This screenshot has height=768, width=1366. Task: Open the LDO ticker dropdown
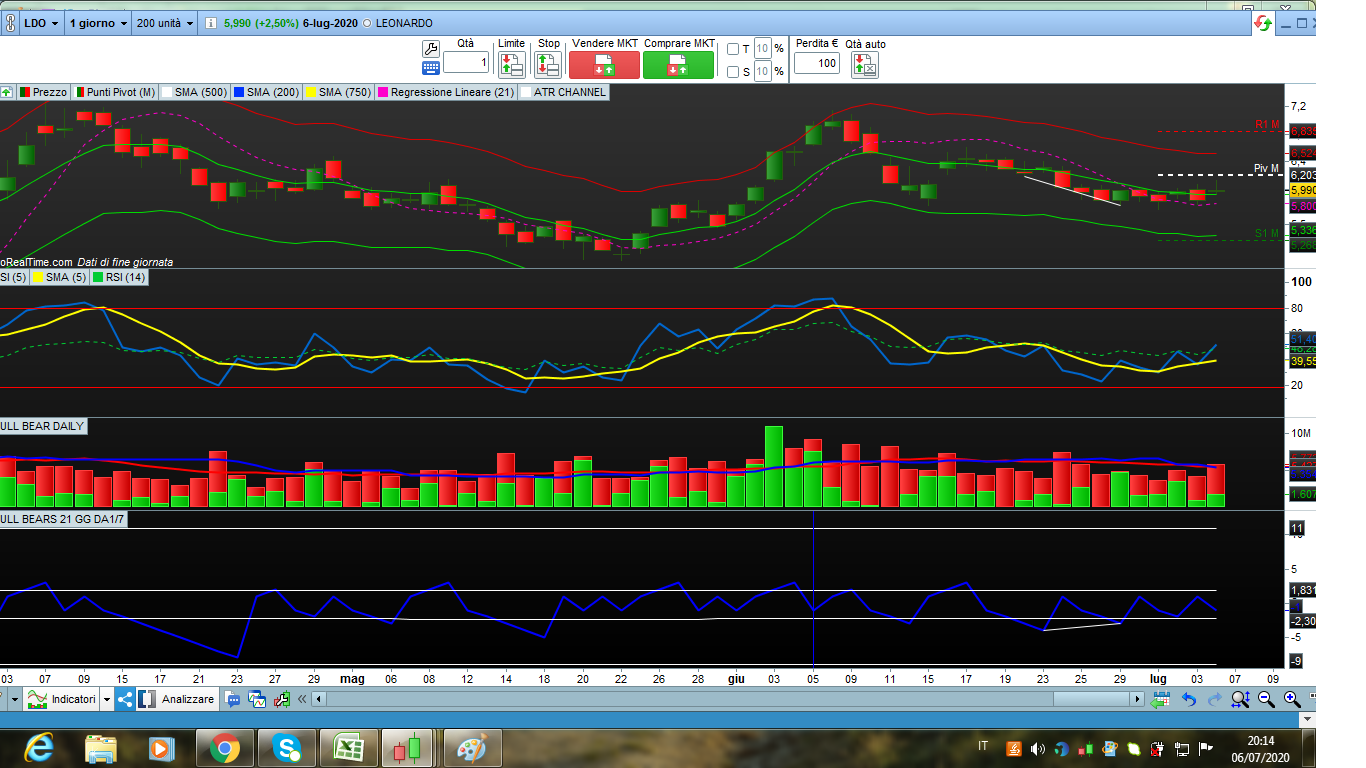[x=40, y=23]
